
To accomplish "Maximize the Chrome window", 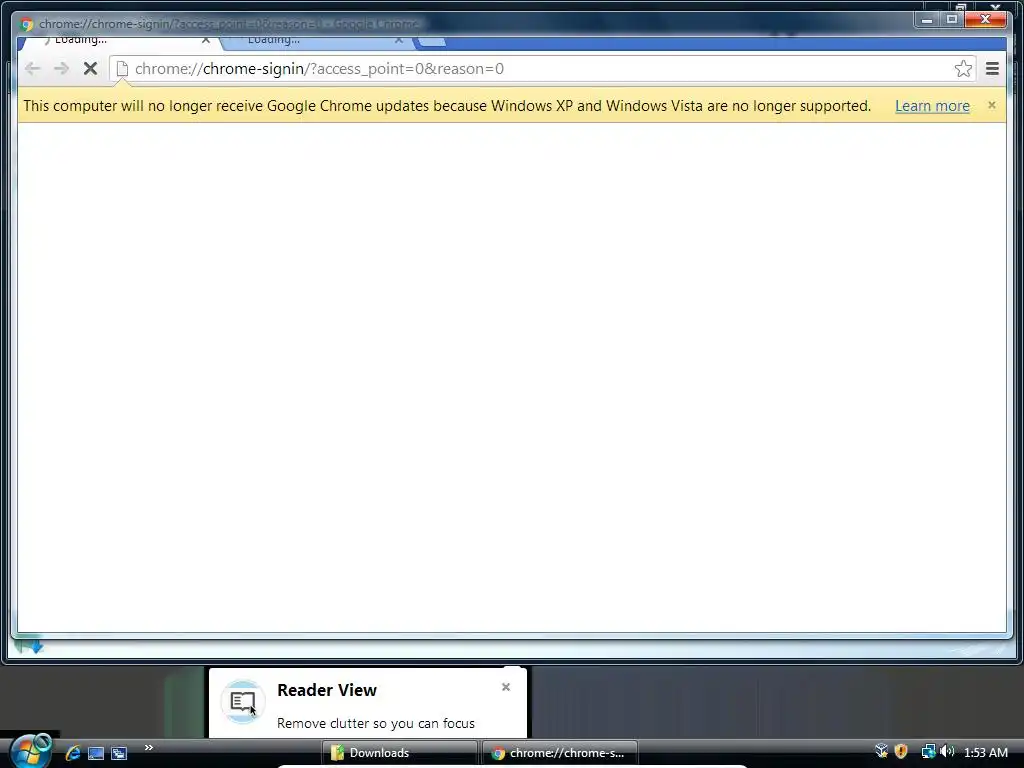I will tap(952, 20).
